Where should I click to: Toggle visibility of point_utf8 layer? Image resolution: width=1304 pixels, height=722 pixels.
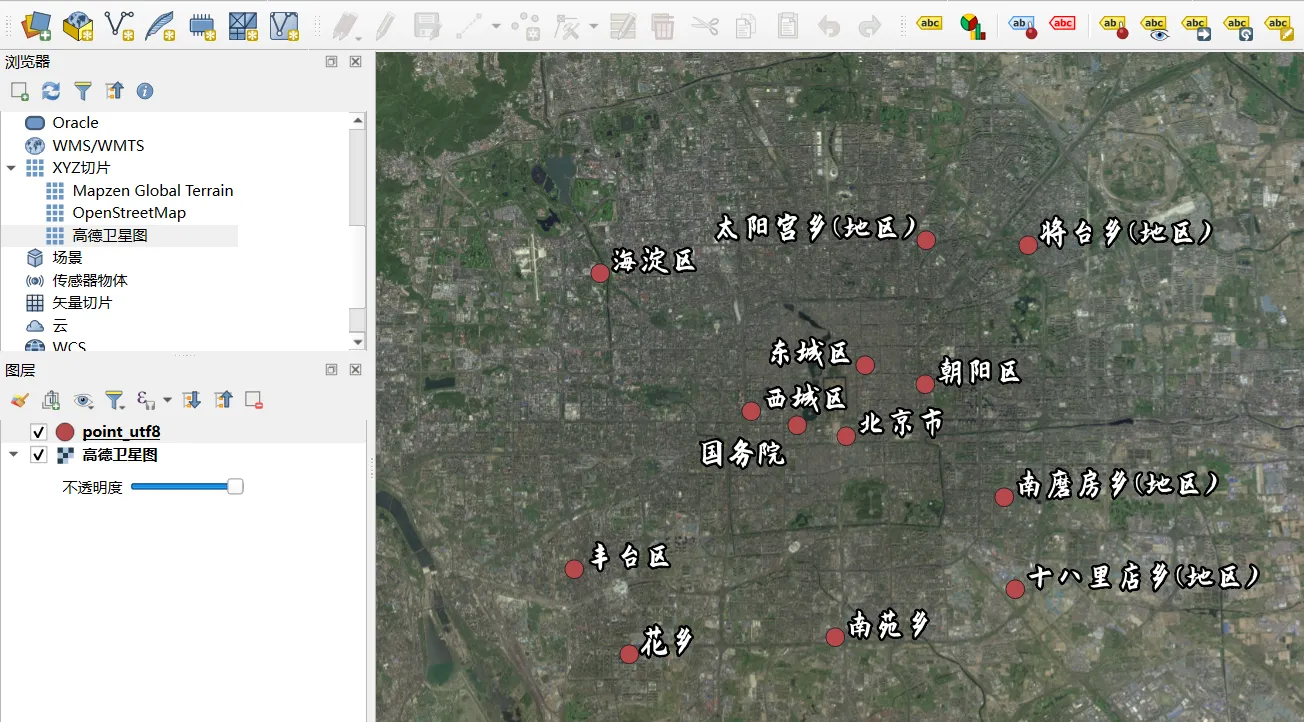click(39, 432)
